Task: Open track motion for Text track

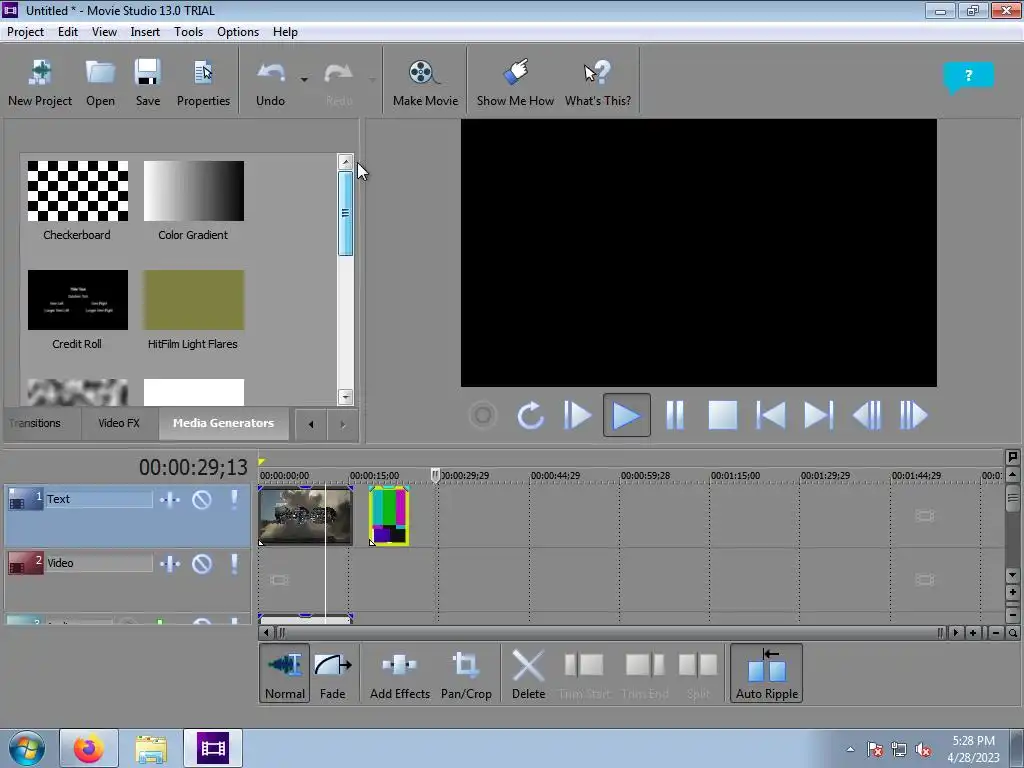Action: [x=170, y=500]
